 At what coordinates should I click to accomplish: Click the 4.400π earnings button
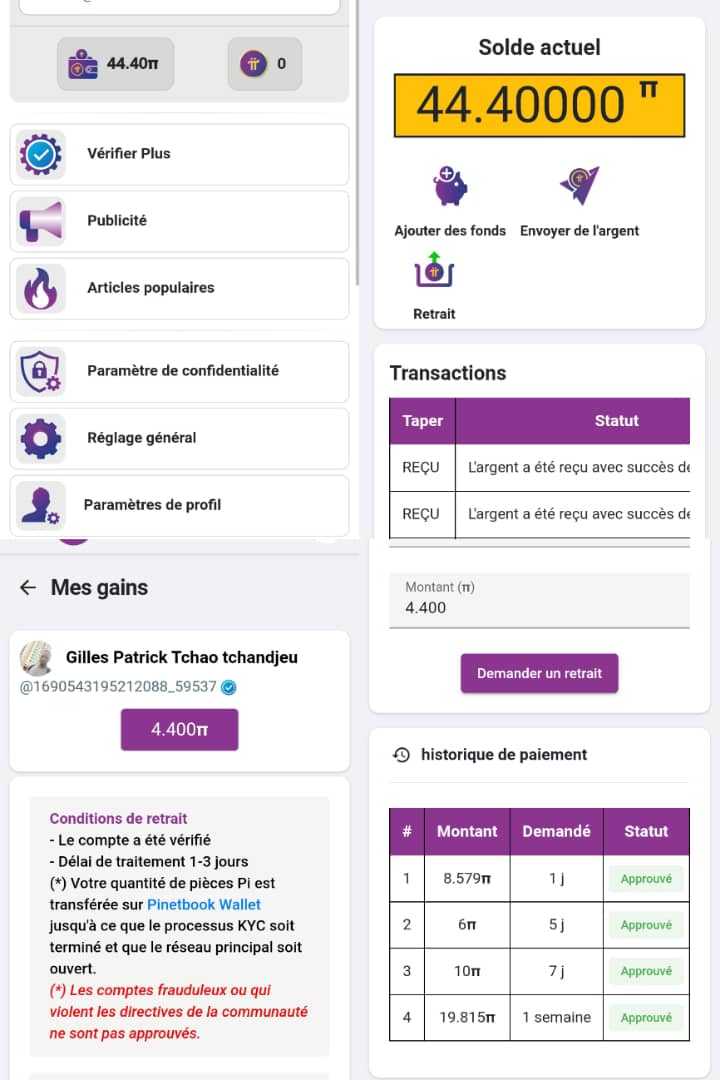pyautogui.click(x=179, y=729)
